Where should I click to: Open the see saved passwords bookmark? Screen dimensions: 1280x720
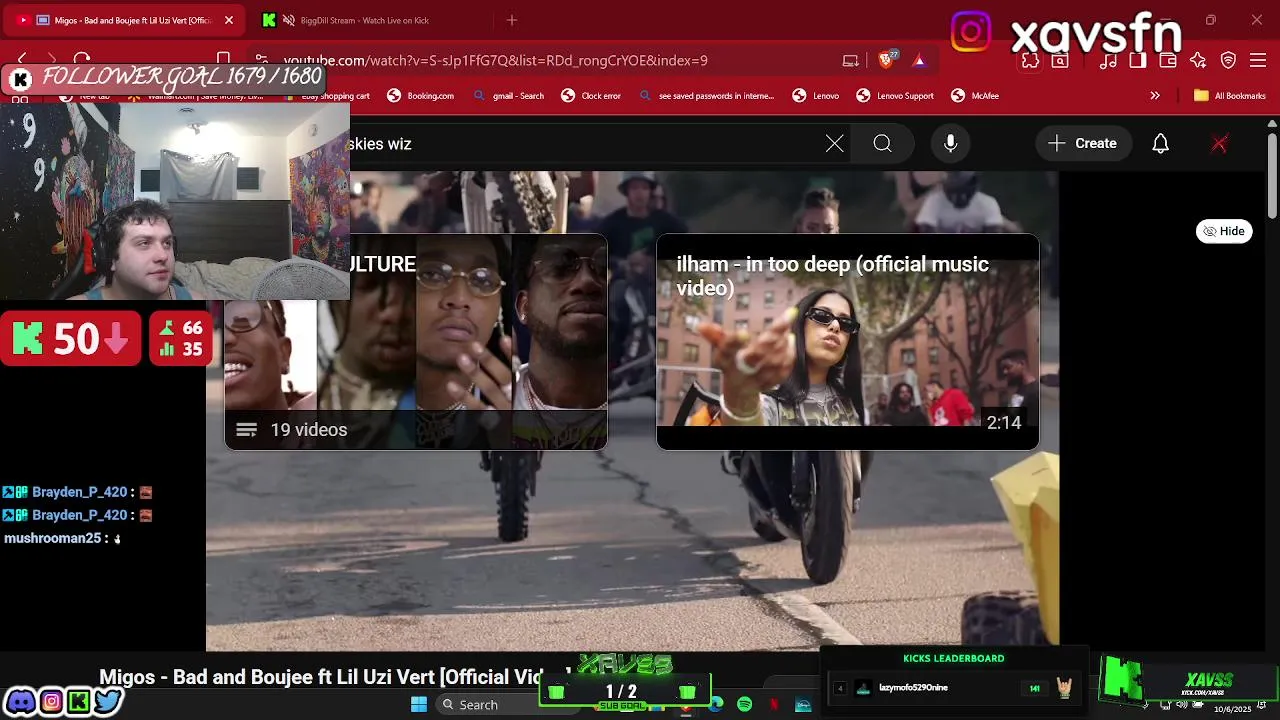pos(706,96)
